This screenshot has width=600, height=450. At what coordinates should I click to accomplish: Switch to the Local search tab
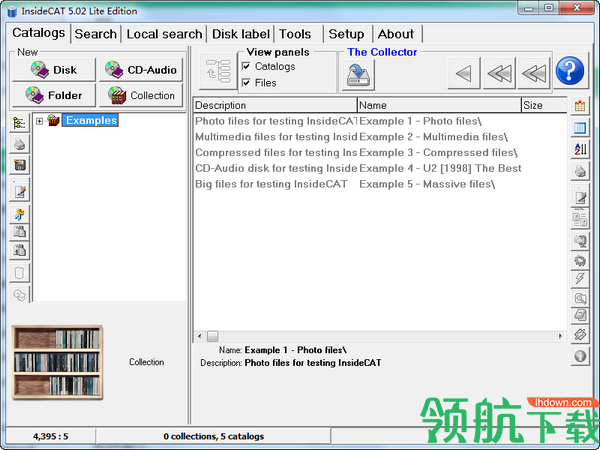pyautogui.click(x=164, y=34)
